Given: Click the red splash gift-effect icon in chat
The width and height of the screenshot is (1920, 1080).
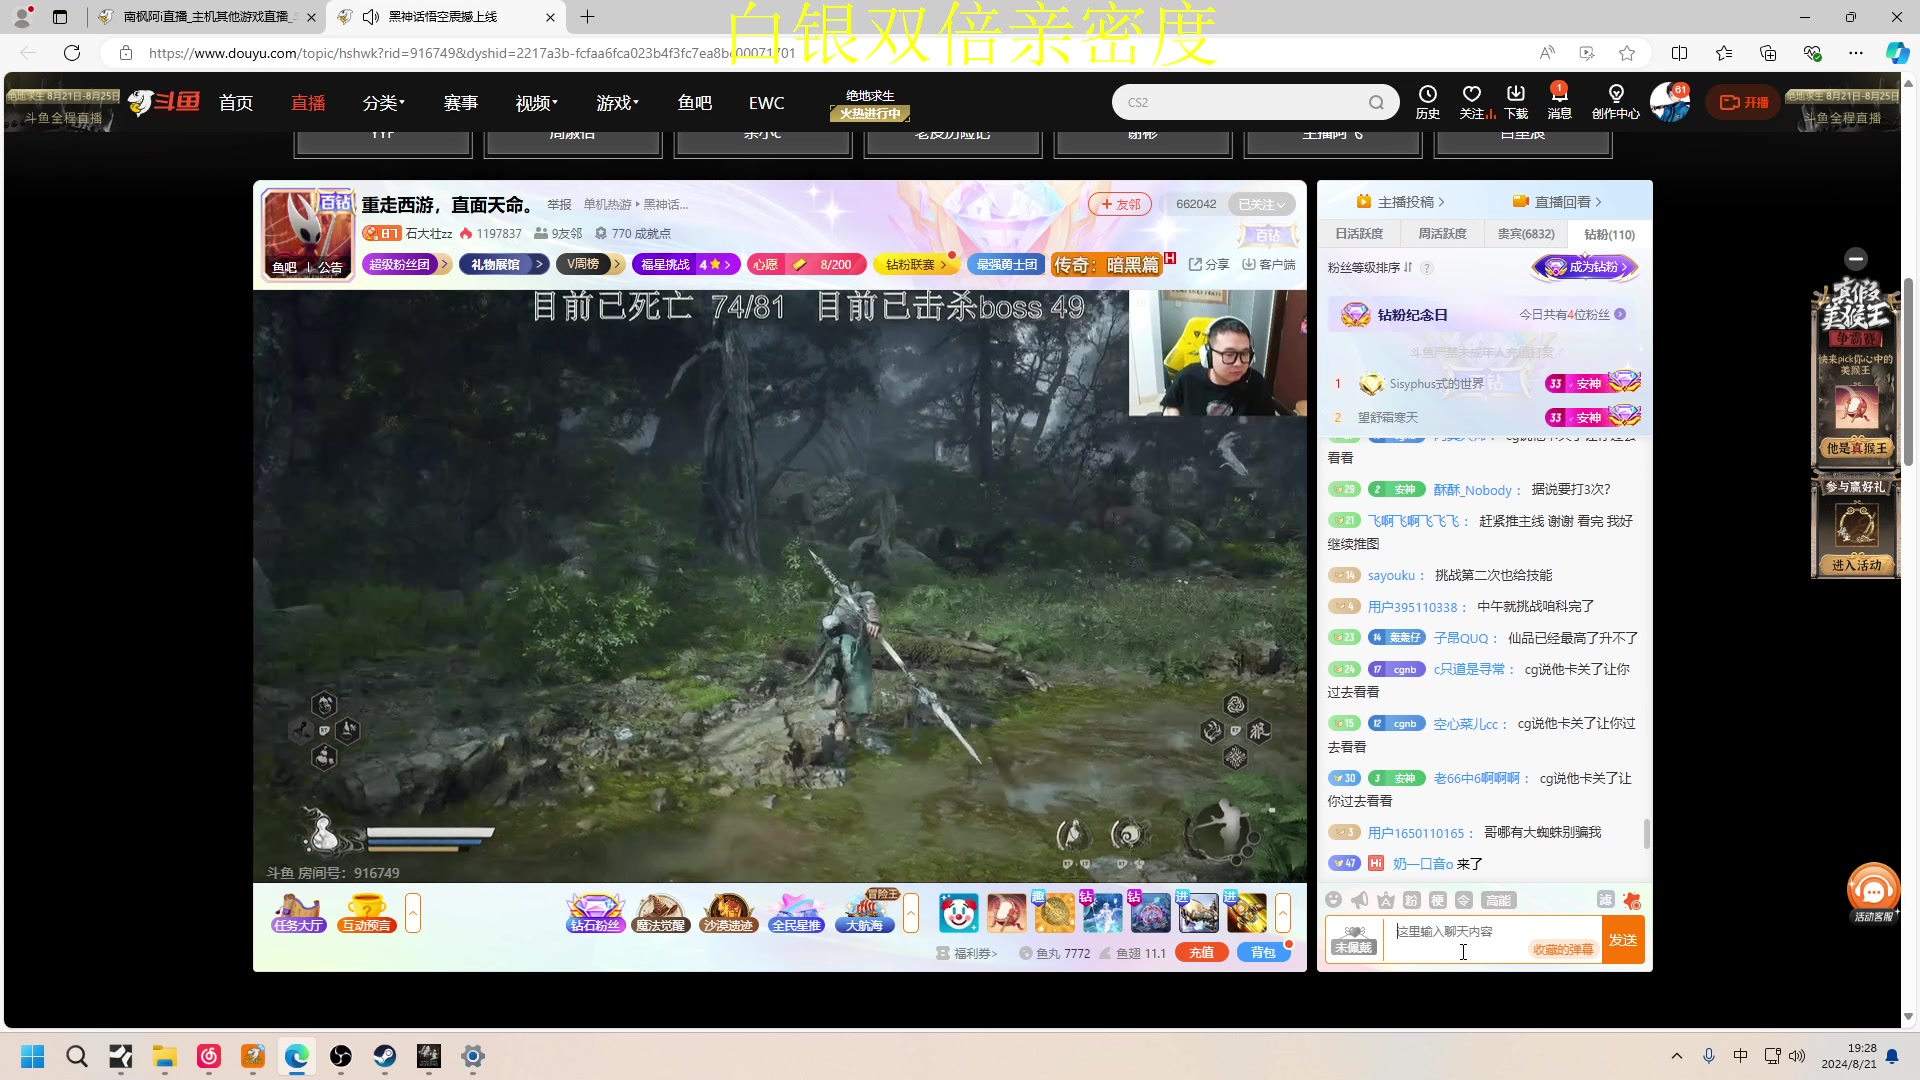Looking at the screenshot, I should coord(1632,900).
